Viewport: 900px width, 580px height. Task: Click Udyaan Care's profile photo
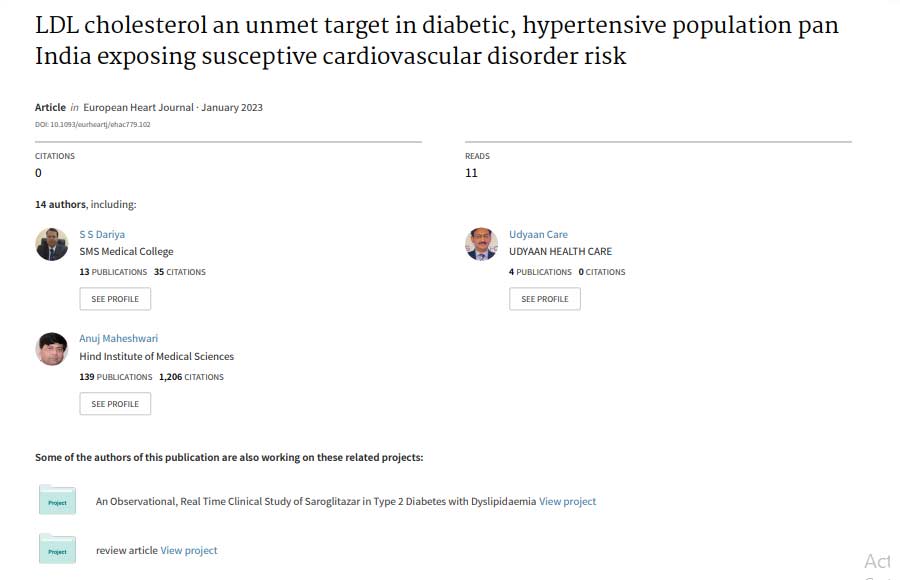481,244
